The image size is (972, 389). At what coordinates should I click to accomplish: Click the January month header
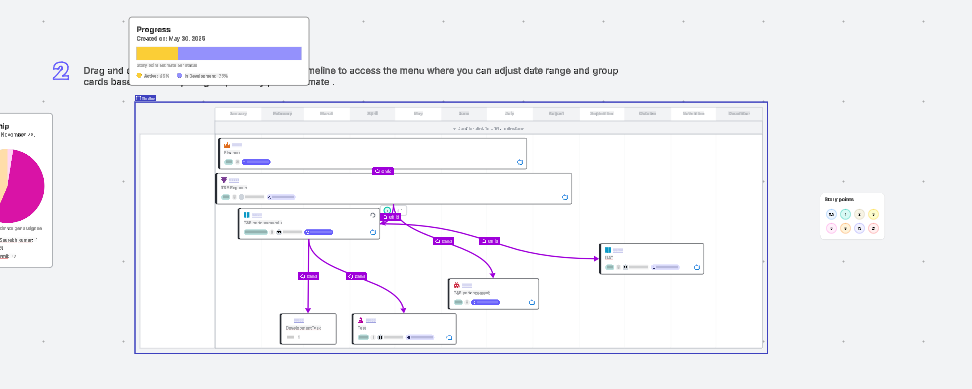pyautogui.click(x=238, y=113)
